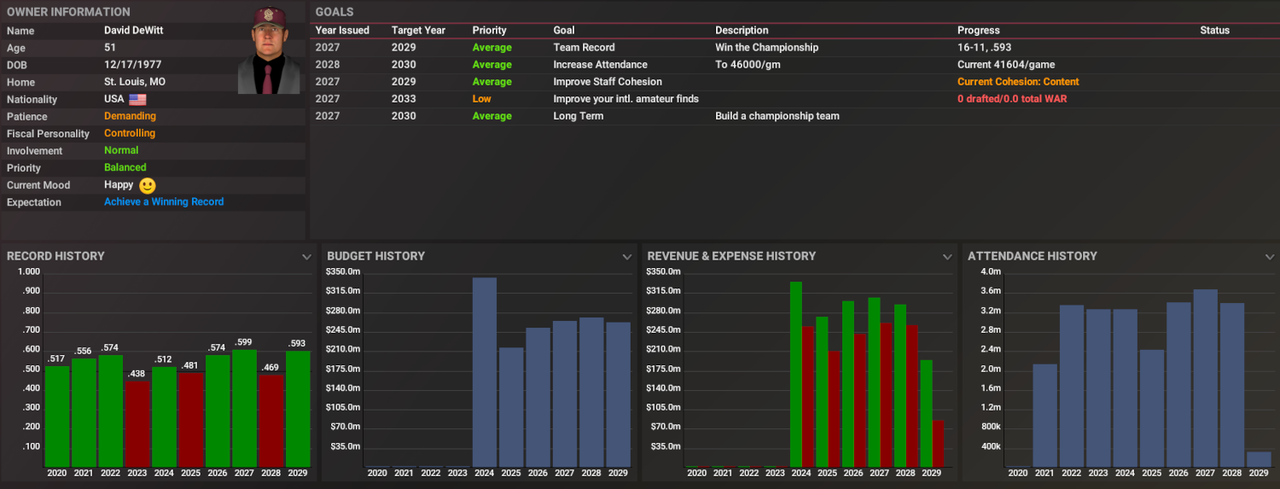The image size is (1280, 489).
Task: Click the 2020 .517 record bar
Action: coord(58,416)
